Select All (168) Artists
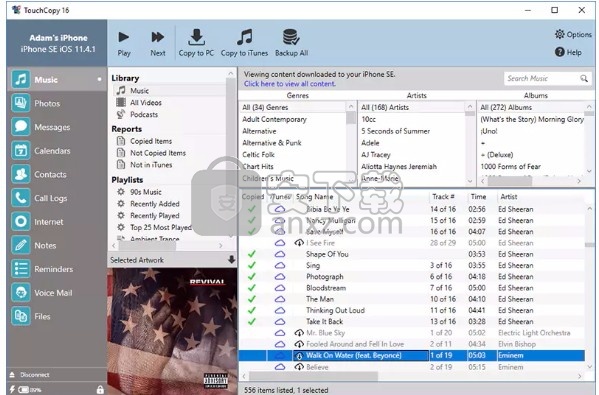The width and height of the screenshot is (599, 395). [385, 107]
